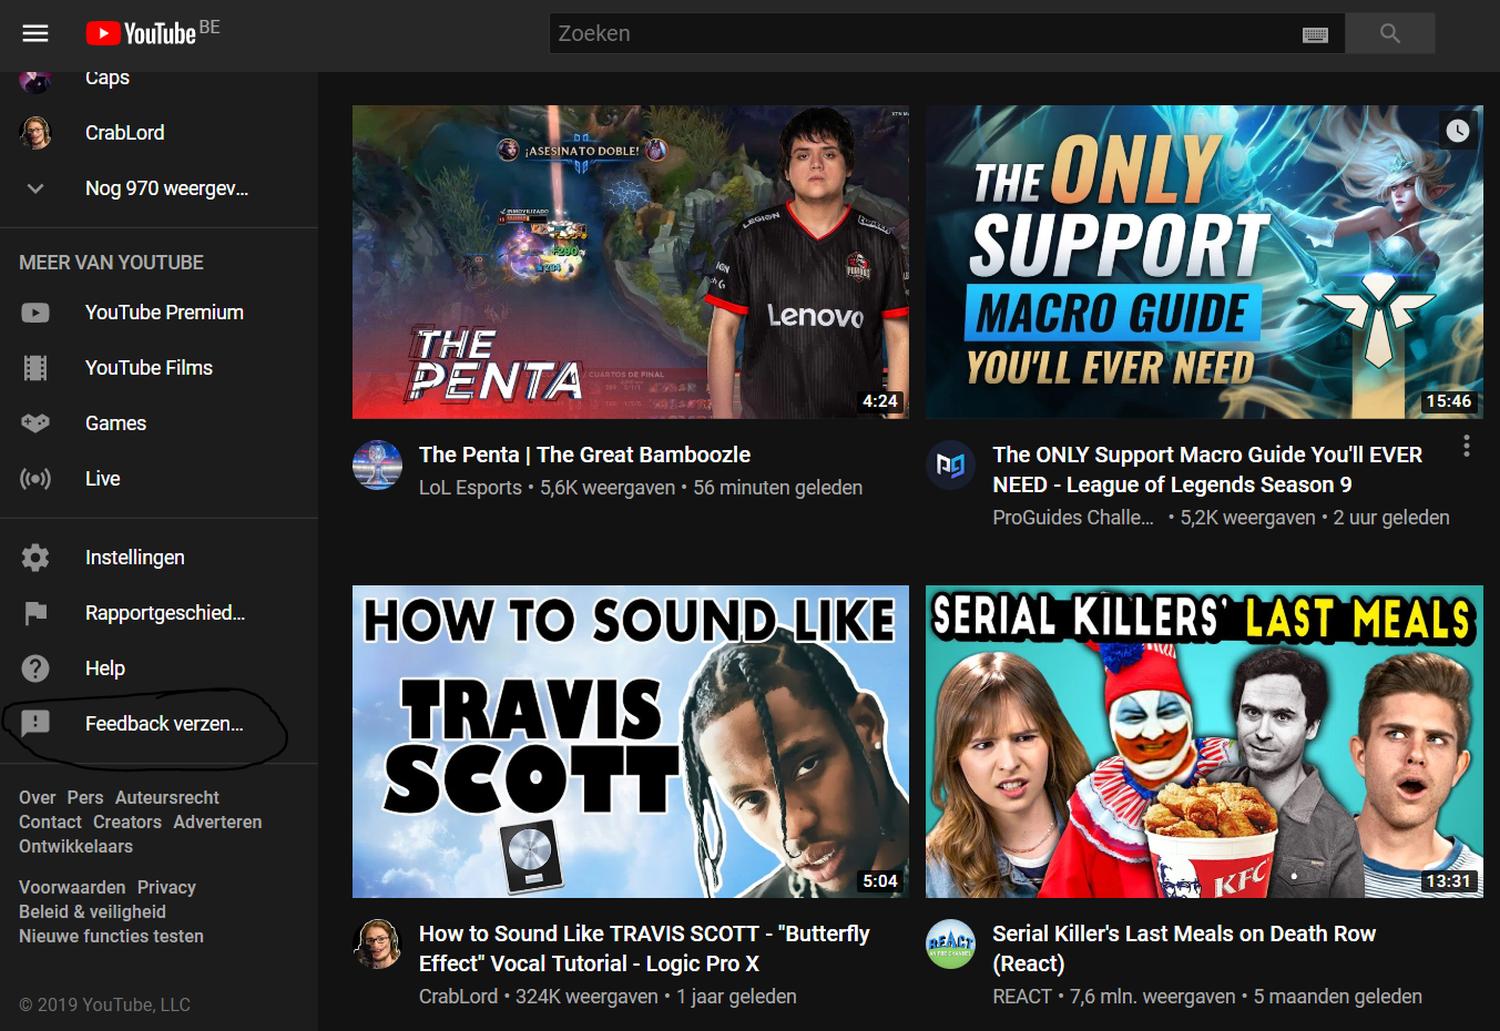Image resolution: width=1500 pixels, height=1031 pixels.
Task: Open Instellingen settings
Action: pos(134,558)
